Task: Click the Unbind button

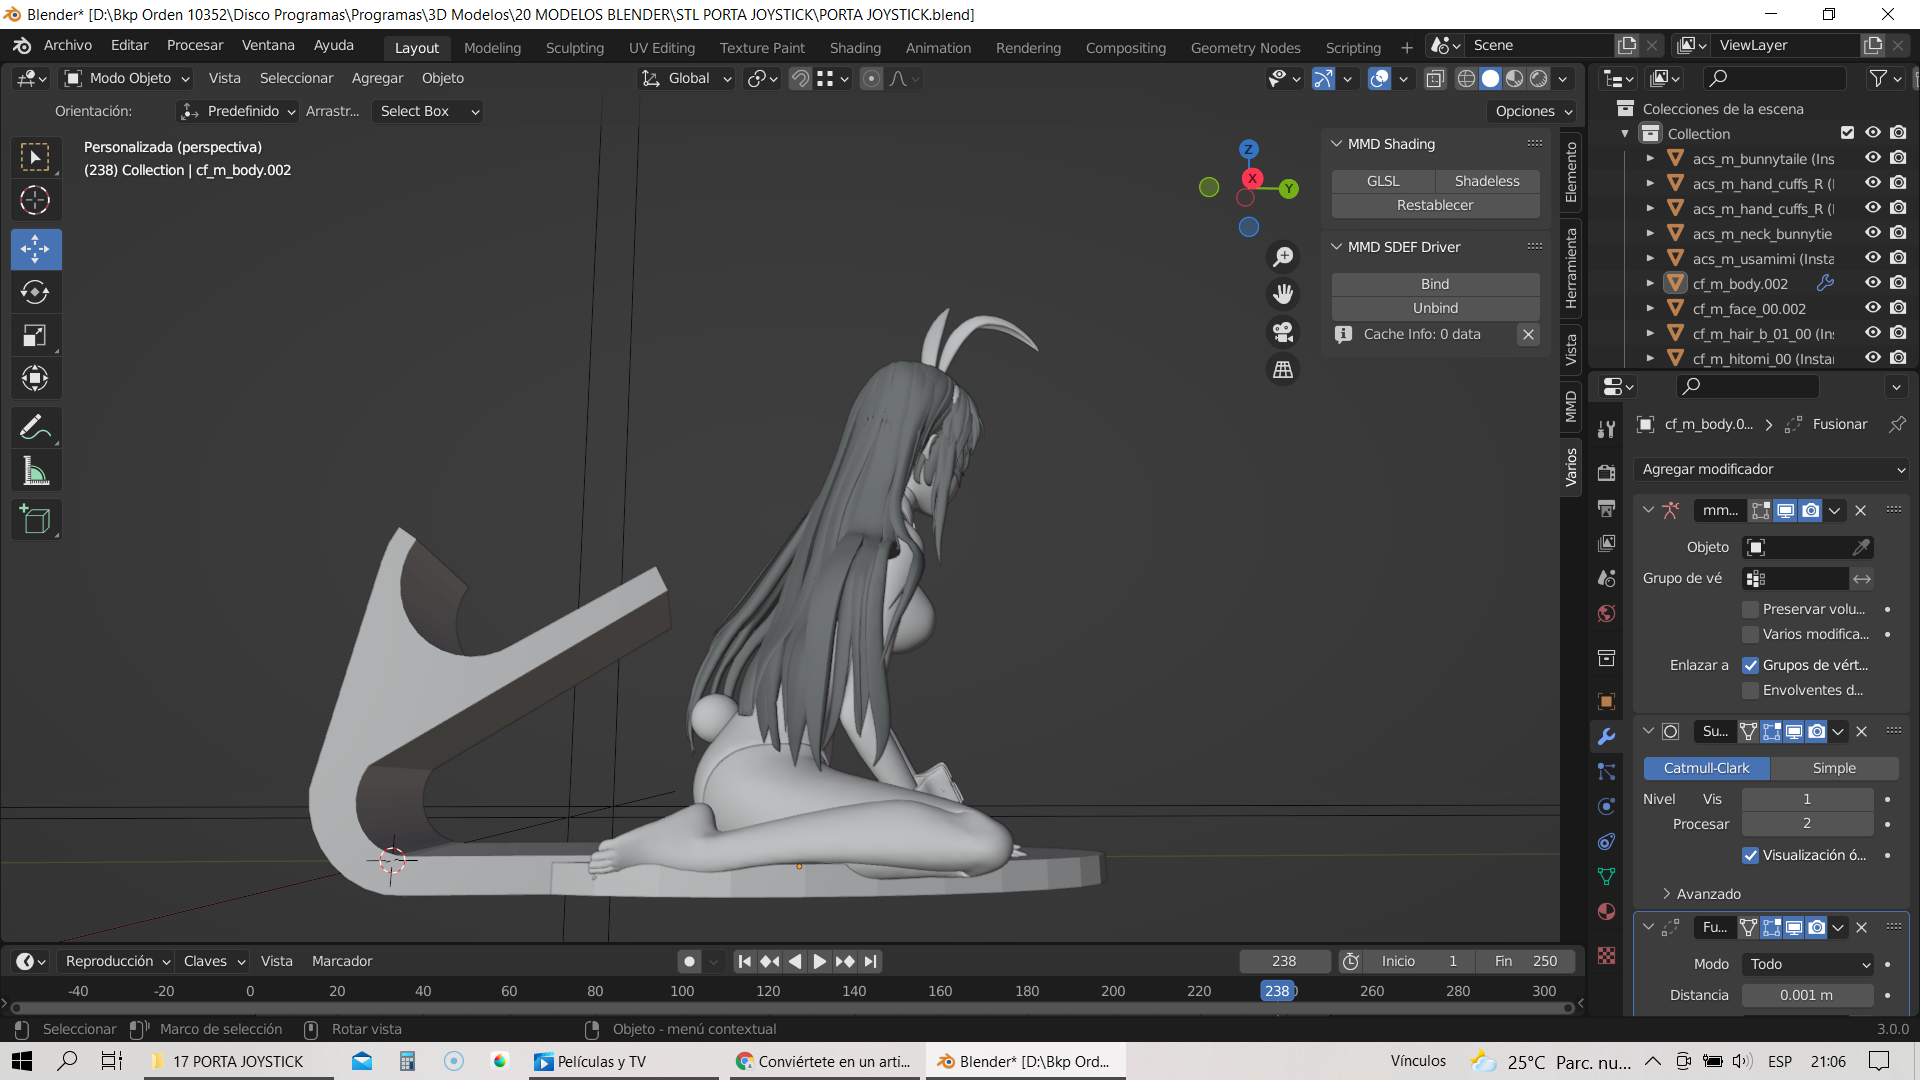Action: [1435, 308]
